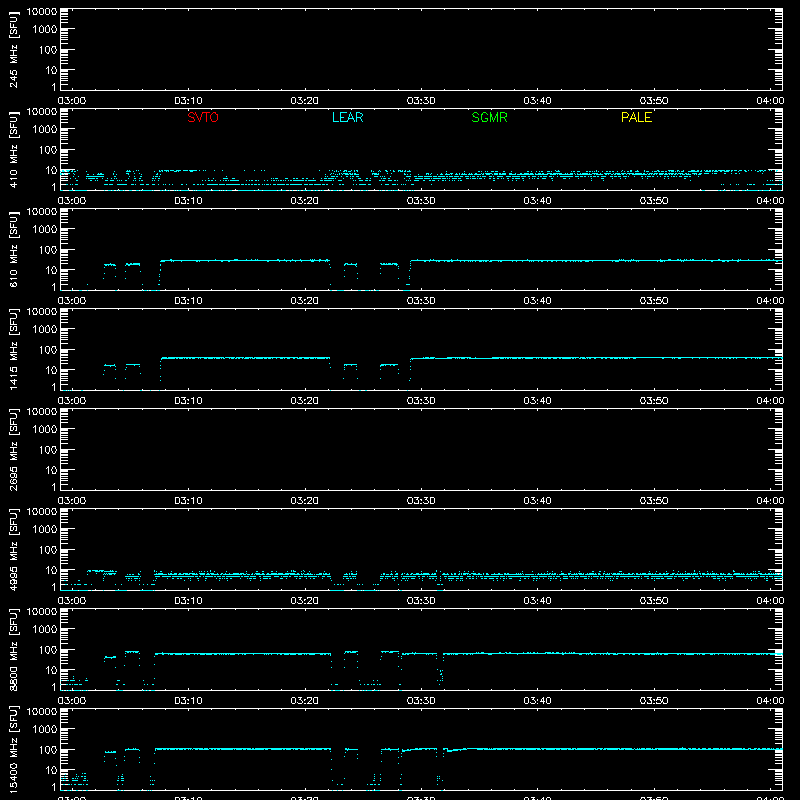Screen dimensions: 800x800
Task: Click the green SGMR station label
Action: point(489,117)
